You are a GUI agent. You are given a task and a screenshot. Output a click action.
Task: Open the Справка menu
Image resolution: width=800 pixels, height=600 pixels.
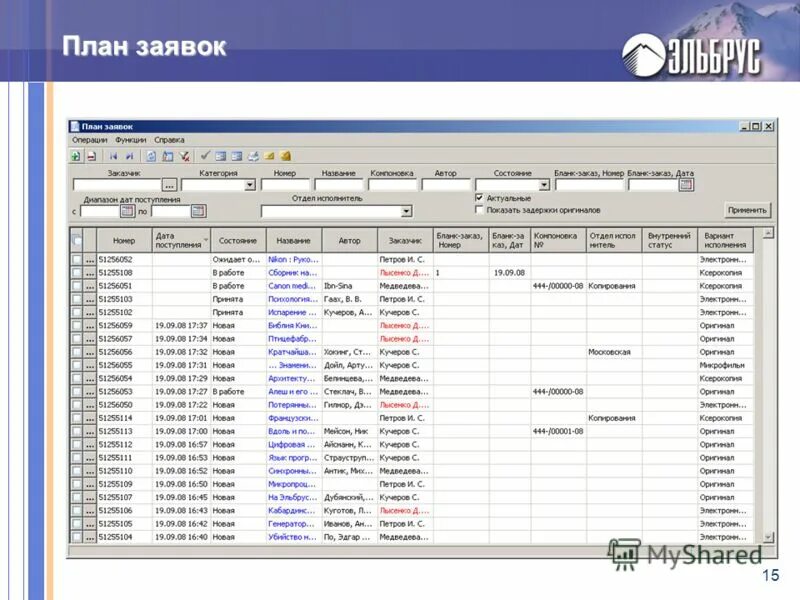click(169, 140)
